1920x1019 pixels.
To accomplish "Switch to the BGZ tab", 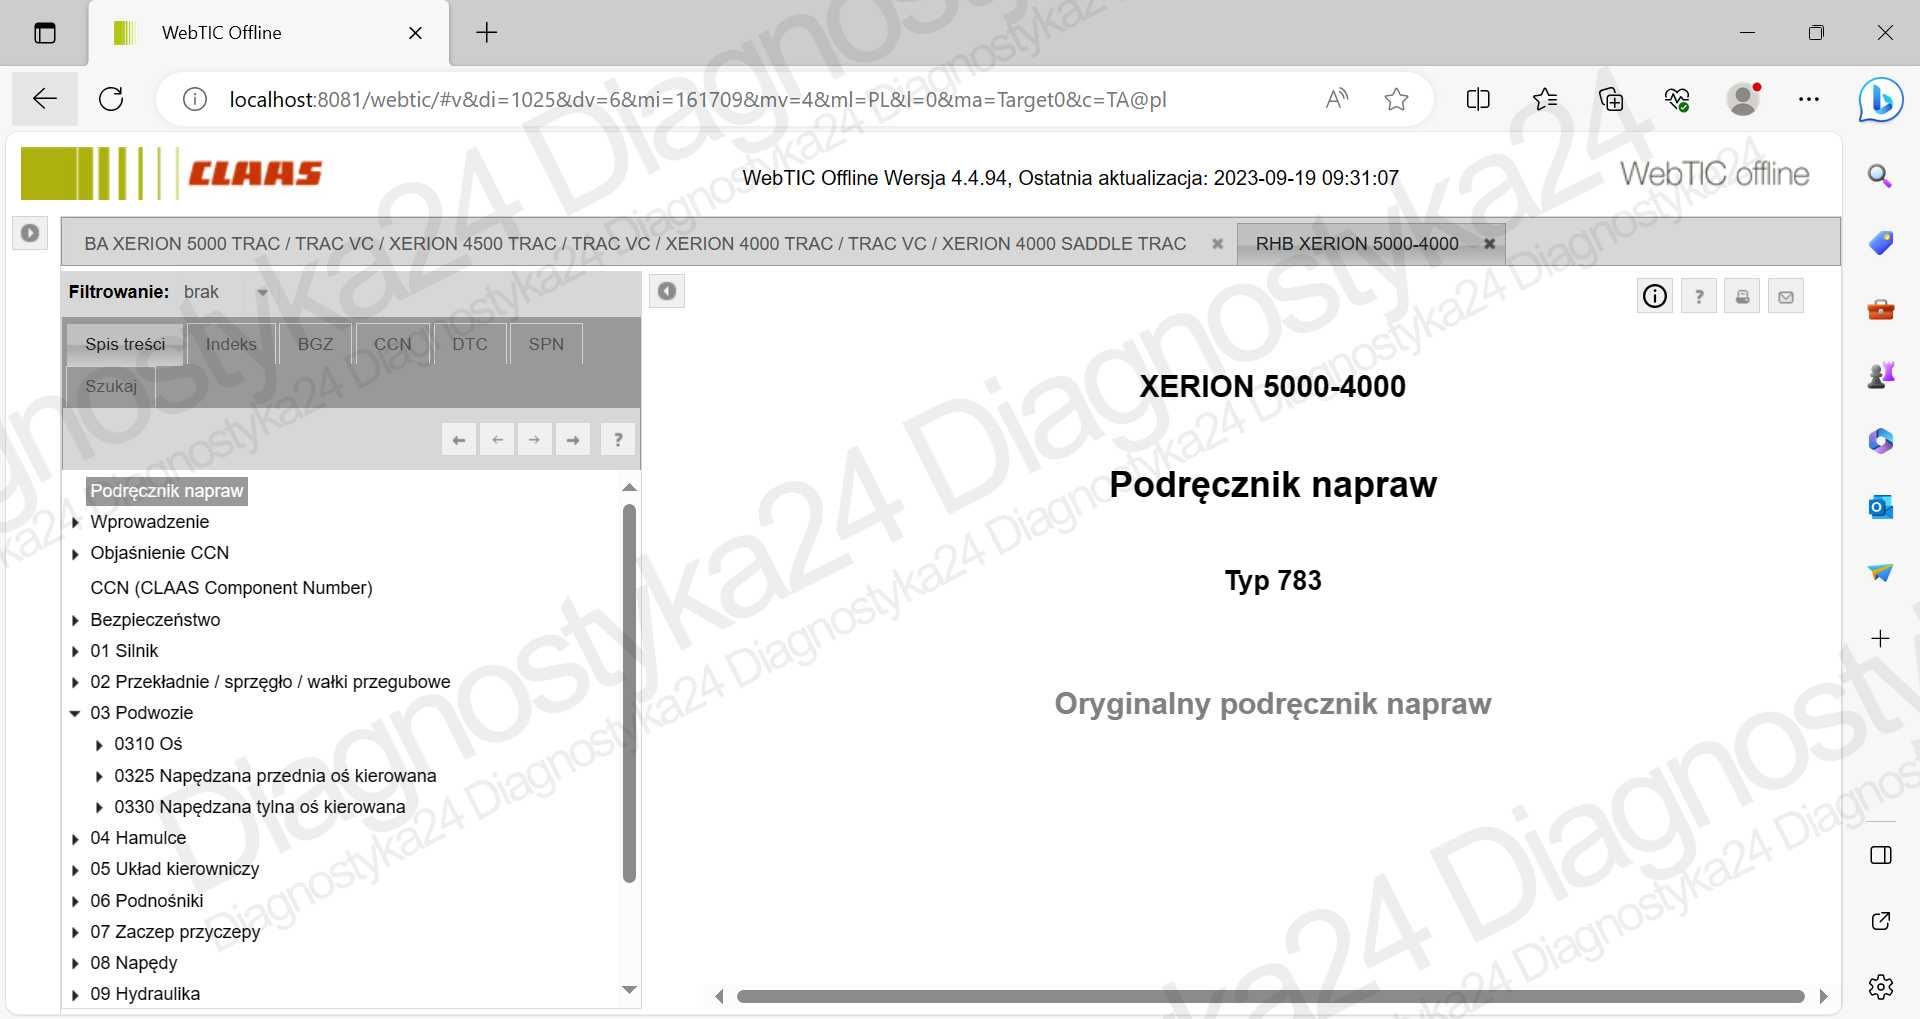I will (315, 344).
